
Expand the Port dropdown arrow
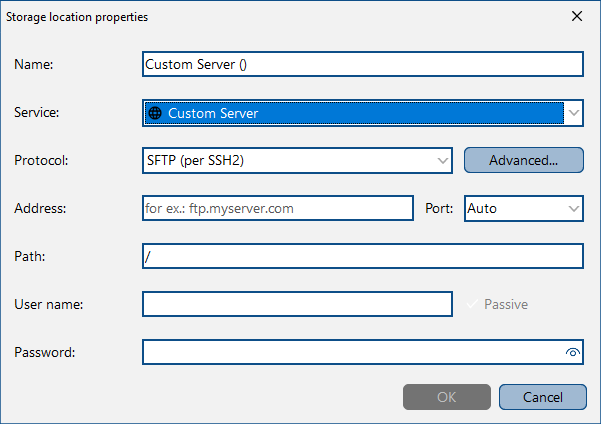574,209
